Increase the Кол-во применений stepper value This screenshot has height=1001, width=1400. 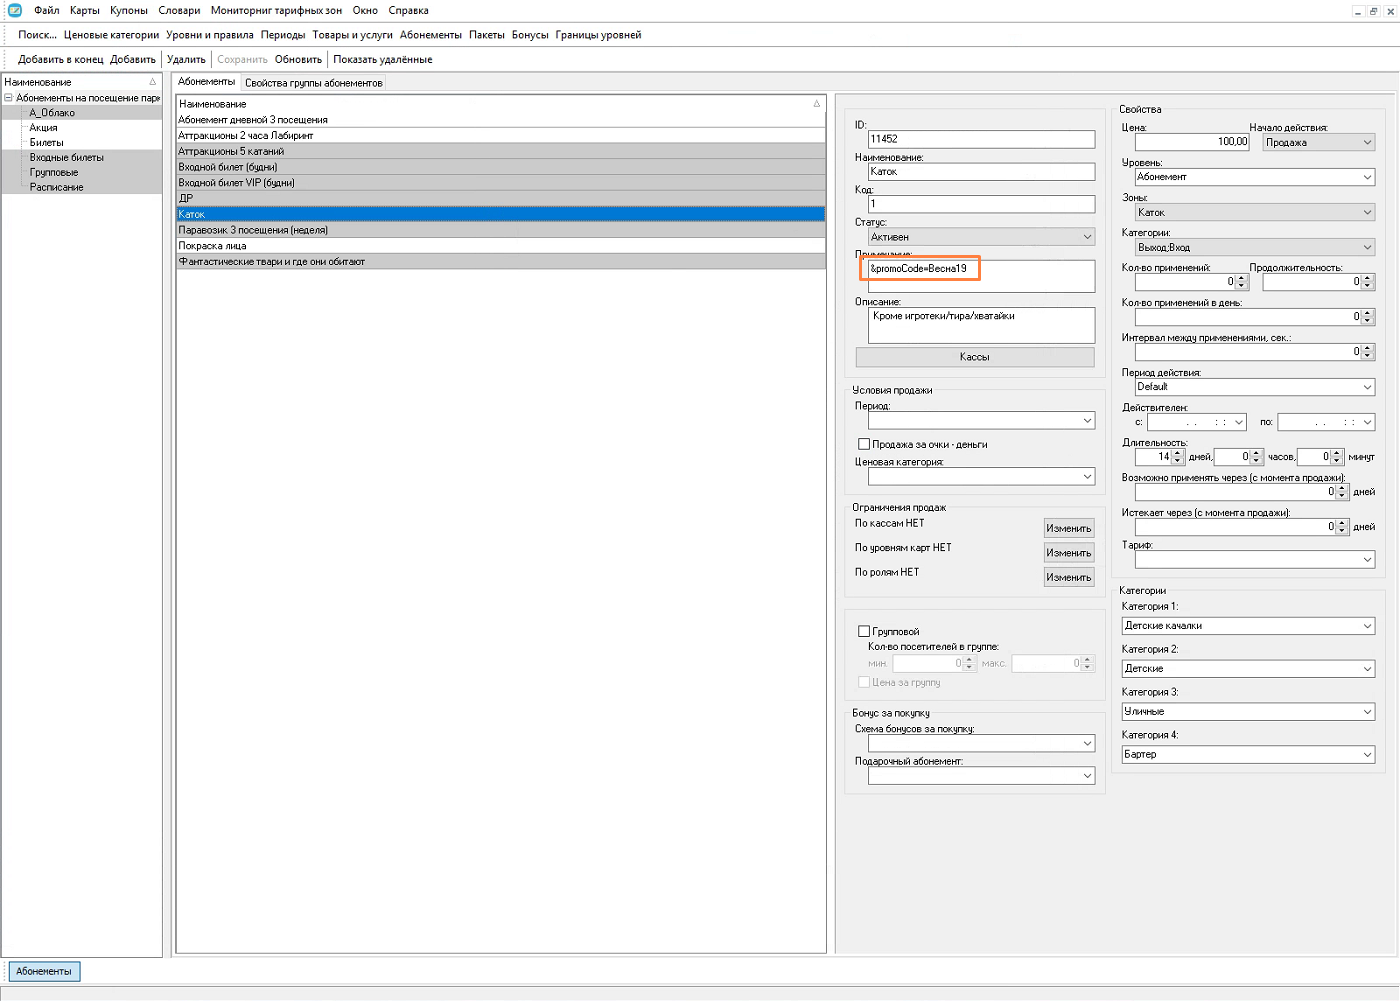[1242, 278]
